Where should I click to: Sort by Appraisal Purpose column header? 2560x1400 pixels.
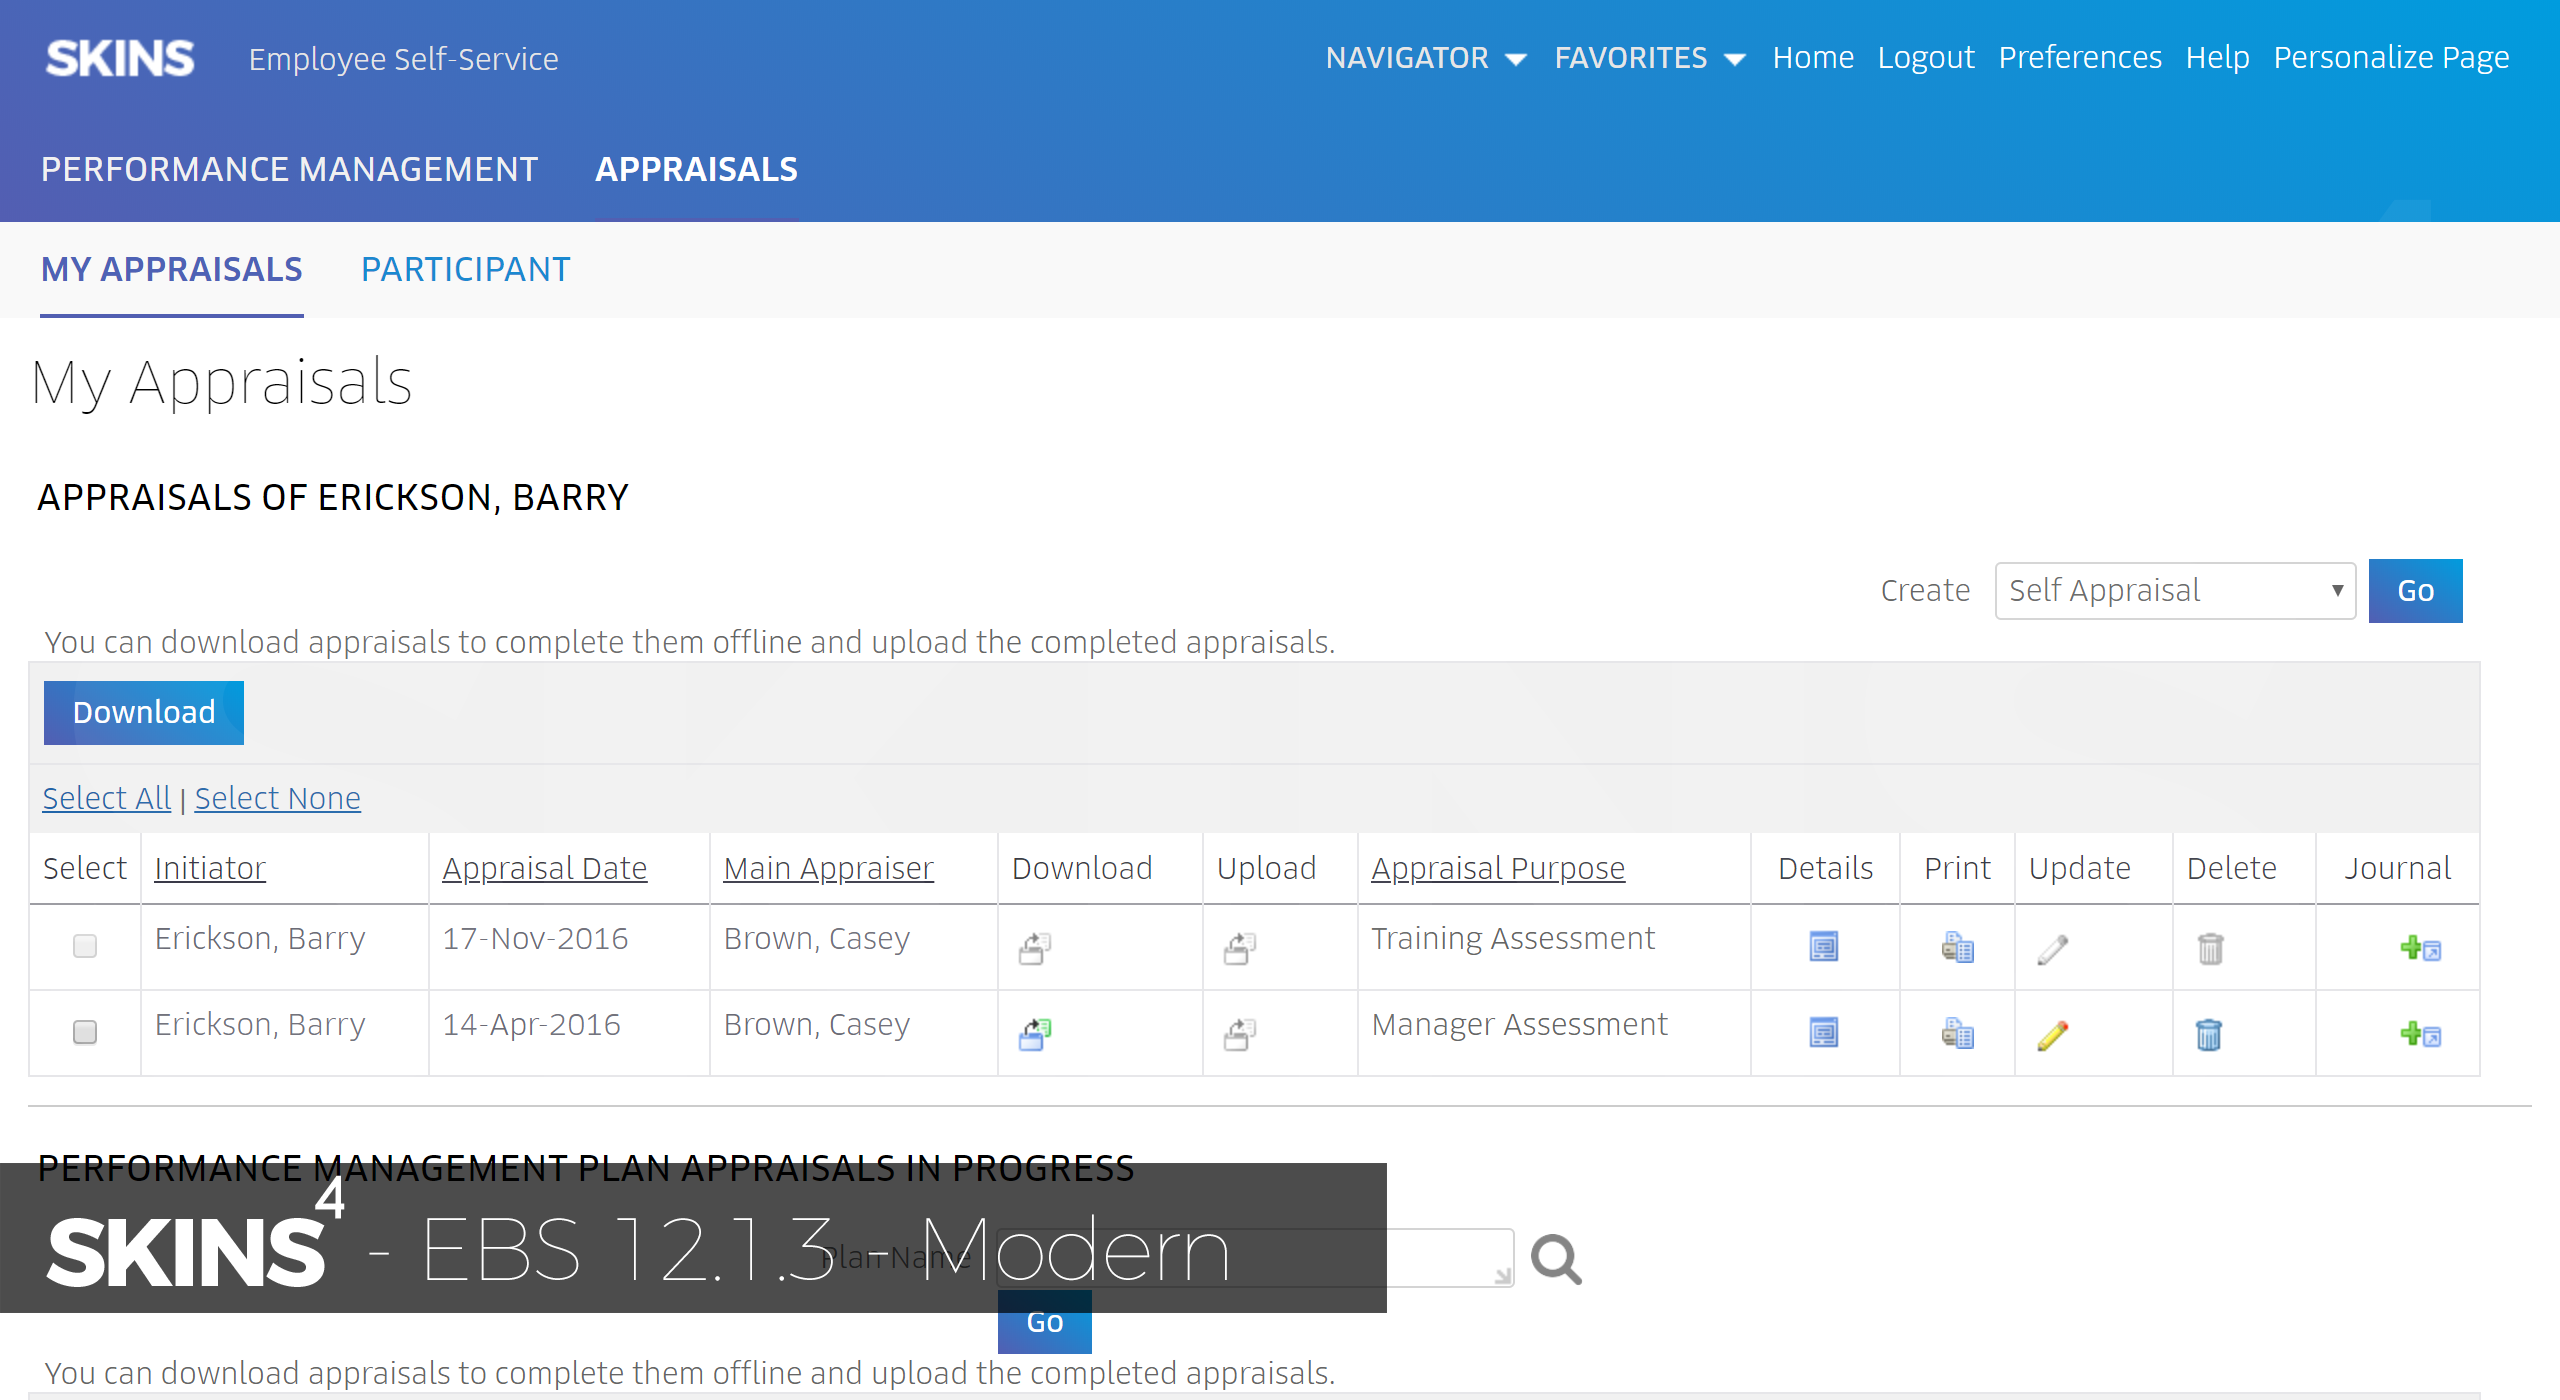point(1498,868)
